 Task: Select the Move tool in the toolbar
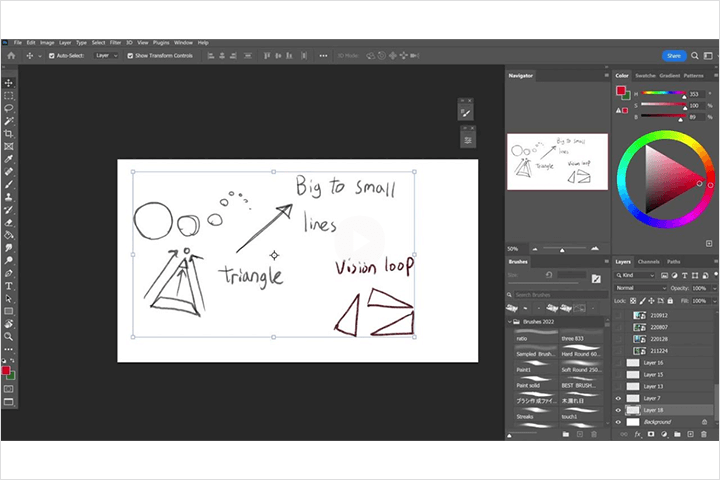coord(9,83)
